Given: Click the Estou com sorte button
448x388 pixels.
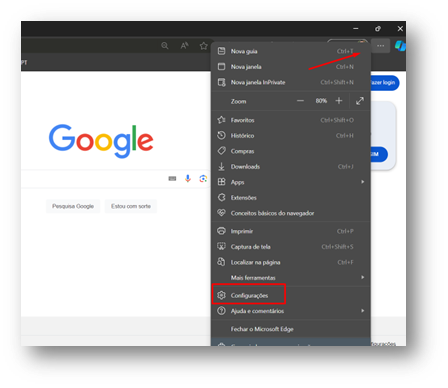Looking at the screenshot, I should pos(131,206).
